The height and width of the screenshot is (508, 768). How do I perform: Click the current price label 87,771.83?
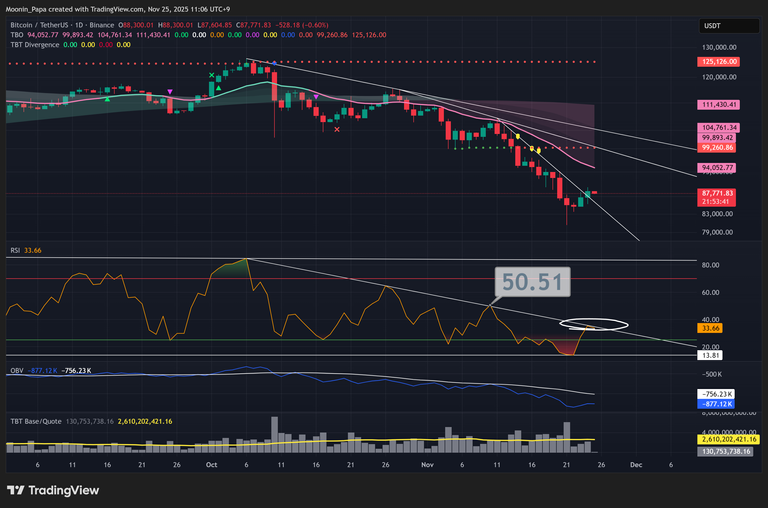[x=719, y=193]
